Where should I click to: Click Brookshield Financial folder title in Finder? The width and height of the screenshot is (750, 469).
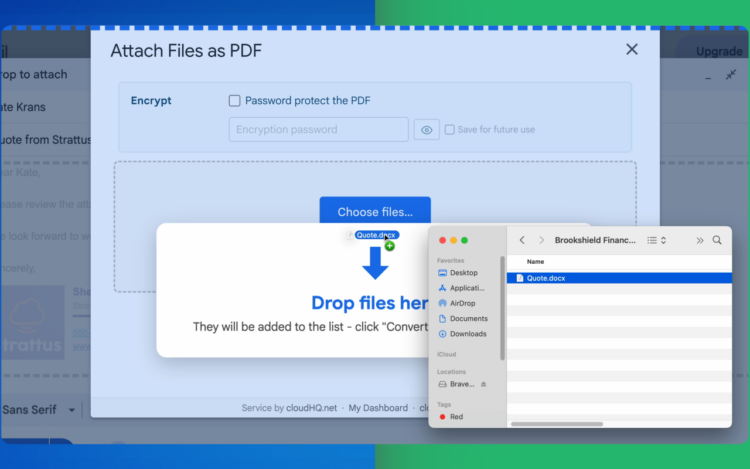(x=595, y=240)
